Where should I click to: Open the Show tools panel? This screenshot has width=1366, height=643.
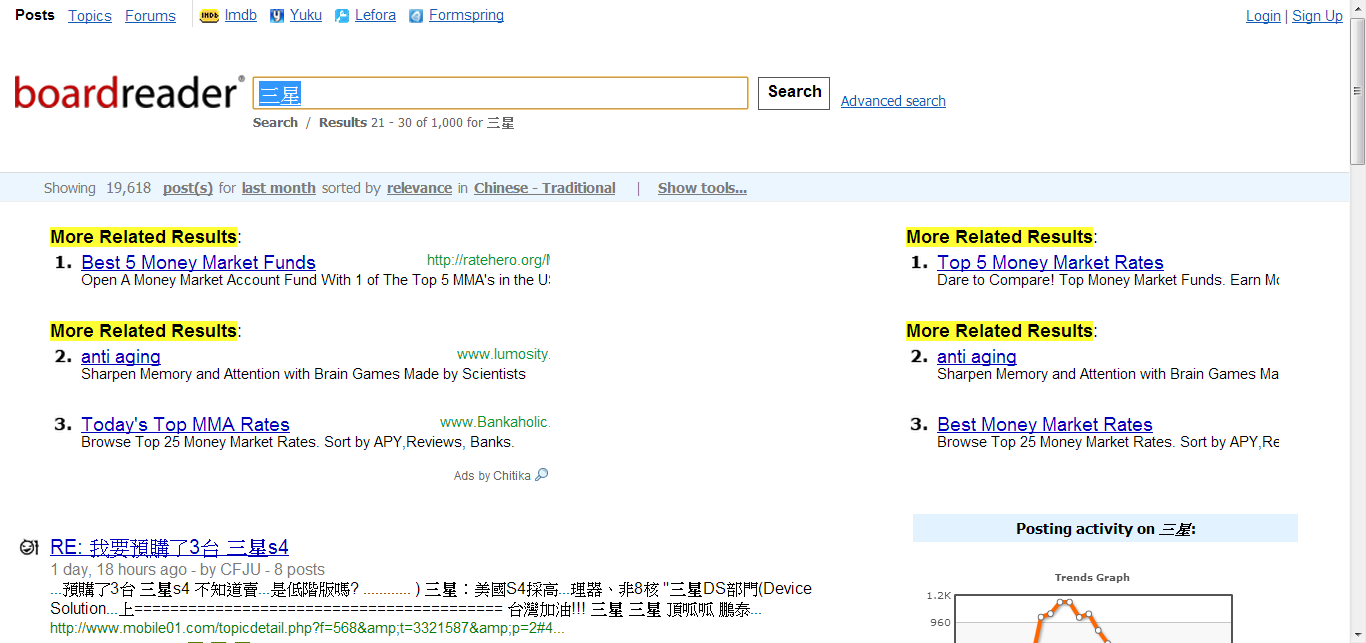[701, 187]
